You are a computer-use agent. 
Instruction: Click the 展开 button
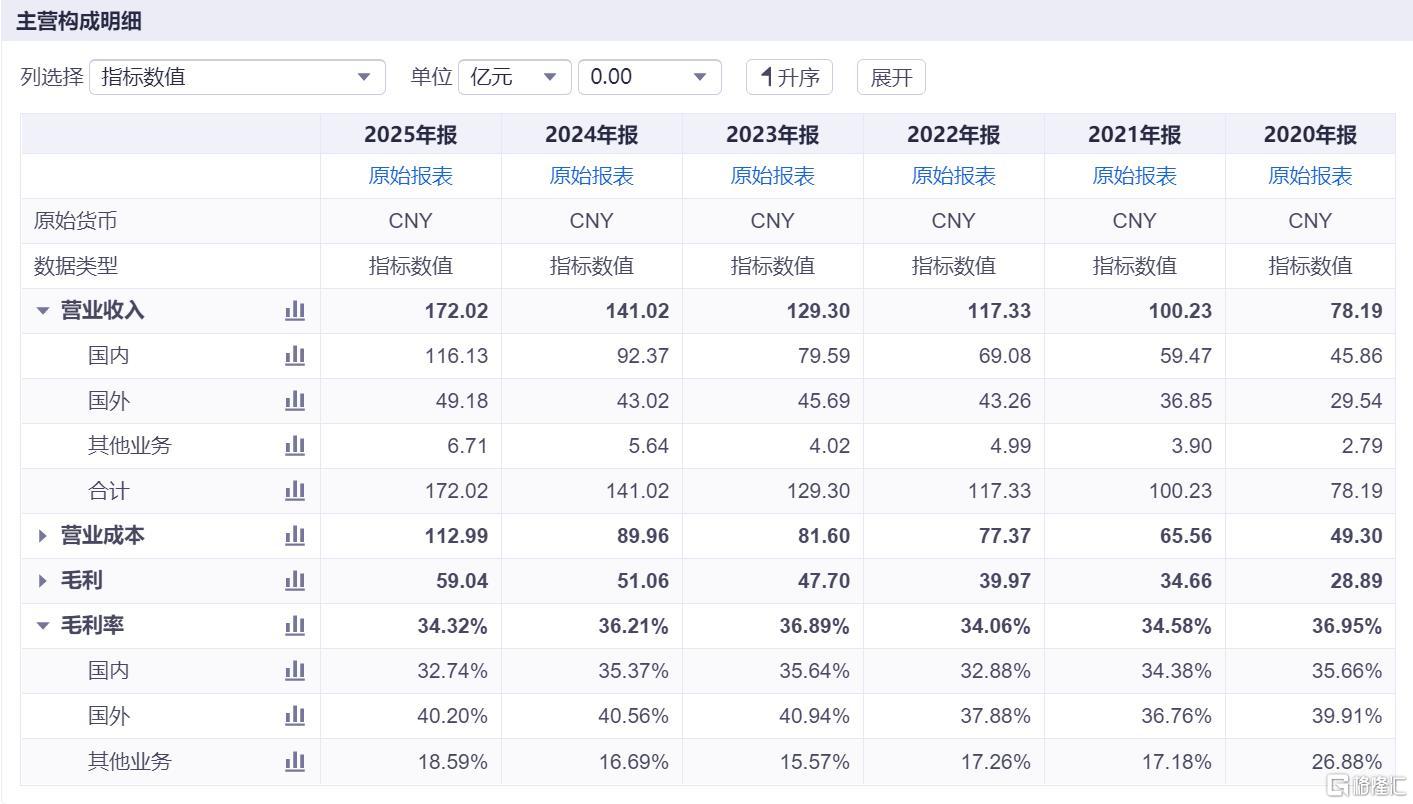coord(891,77)
